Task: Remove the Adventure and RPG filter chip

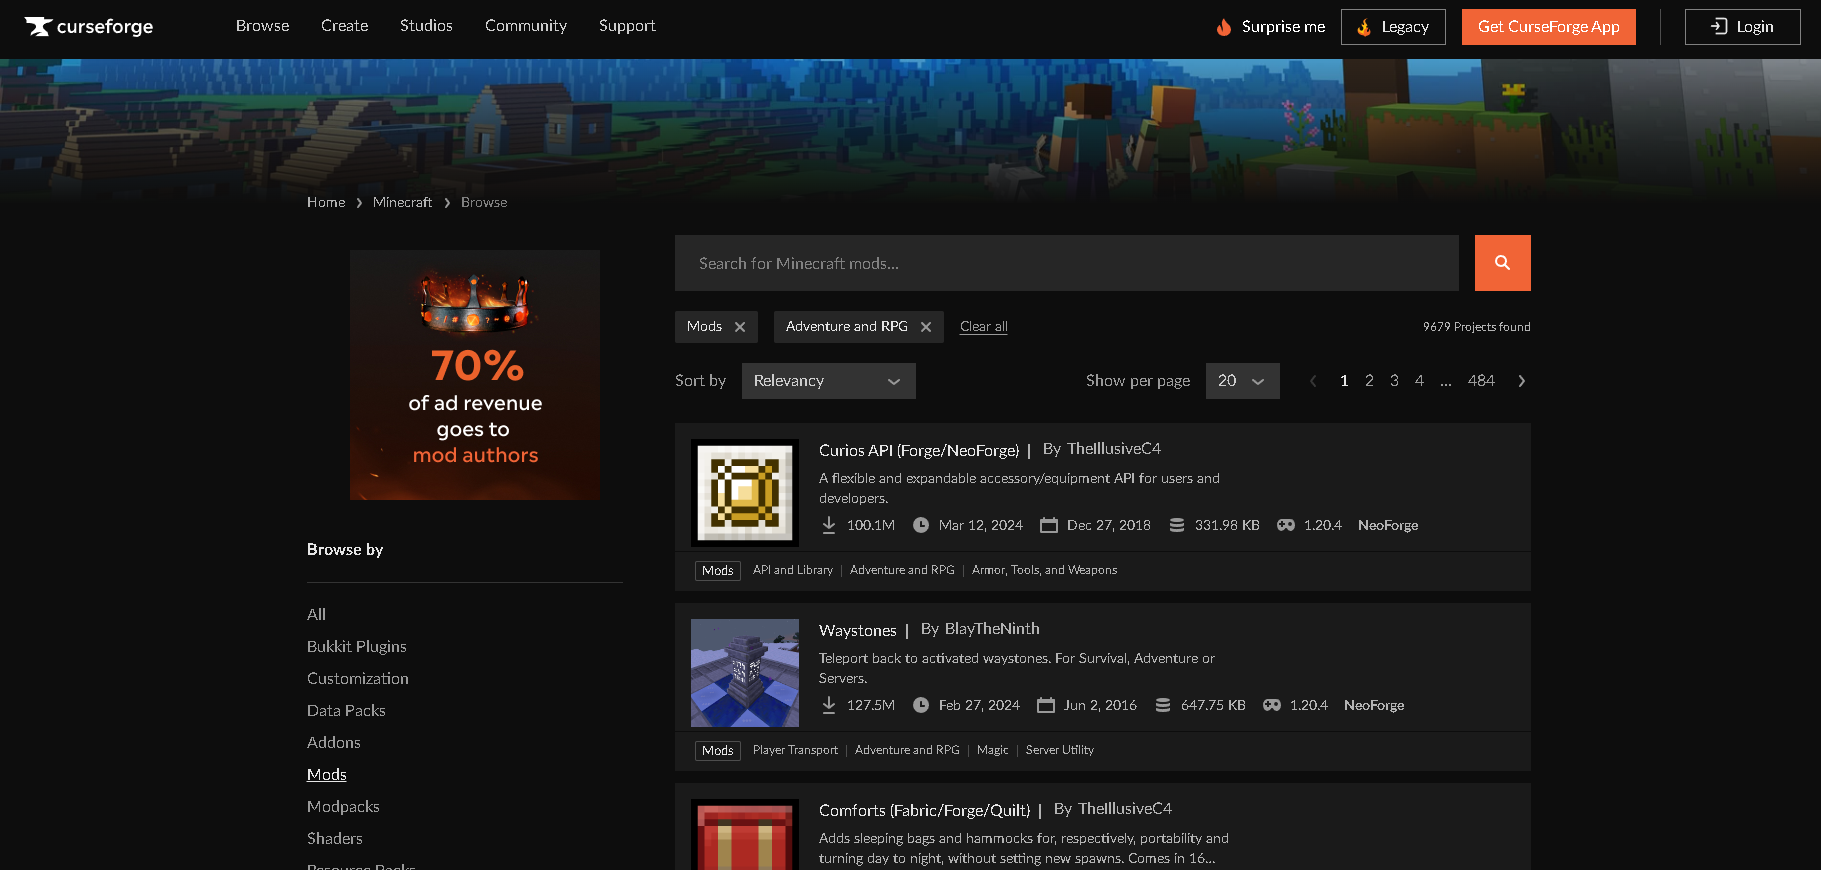Action: 926,327
